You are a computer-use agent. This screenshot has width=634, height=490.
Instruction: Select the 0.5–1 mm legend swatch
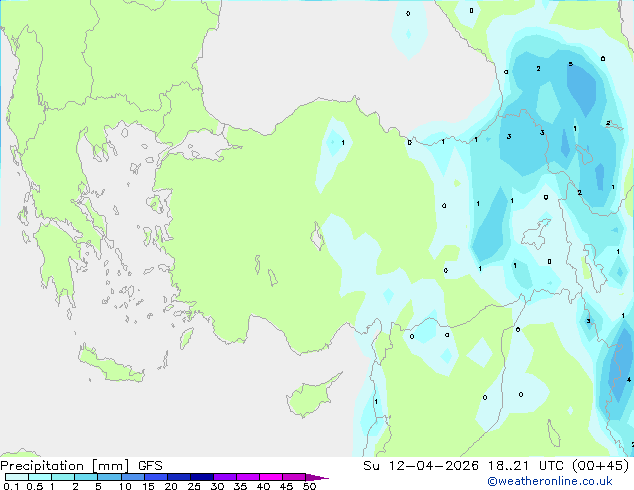tap(40, 477)
